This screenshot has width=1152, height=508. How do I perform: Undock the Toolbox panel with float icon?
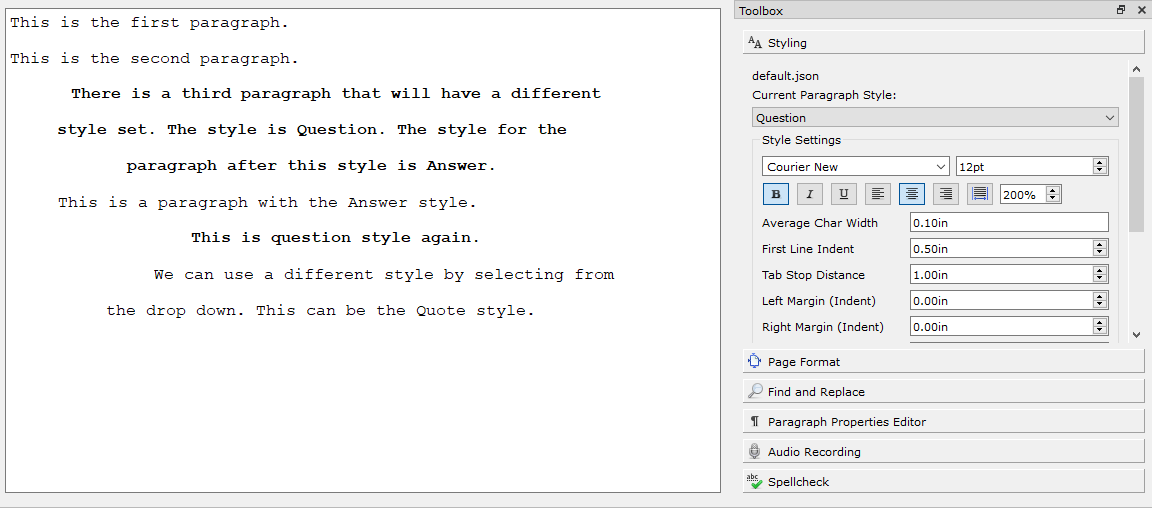1120,10
